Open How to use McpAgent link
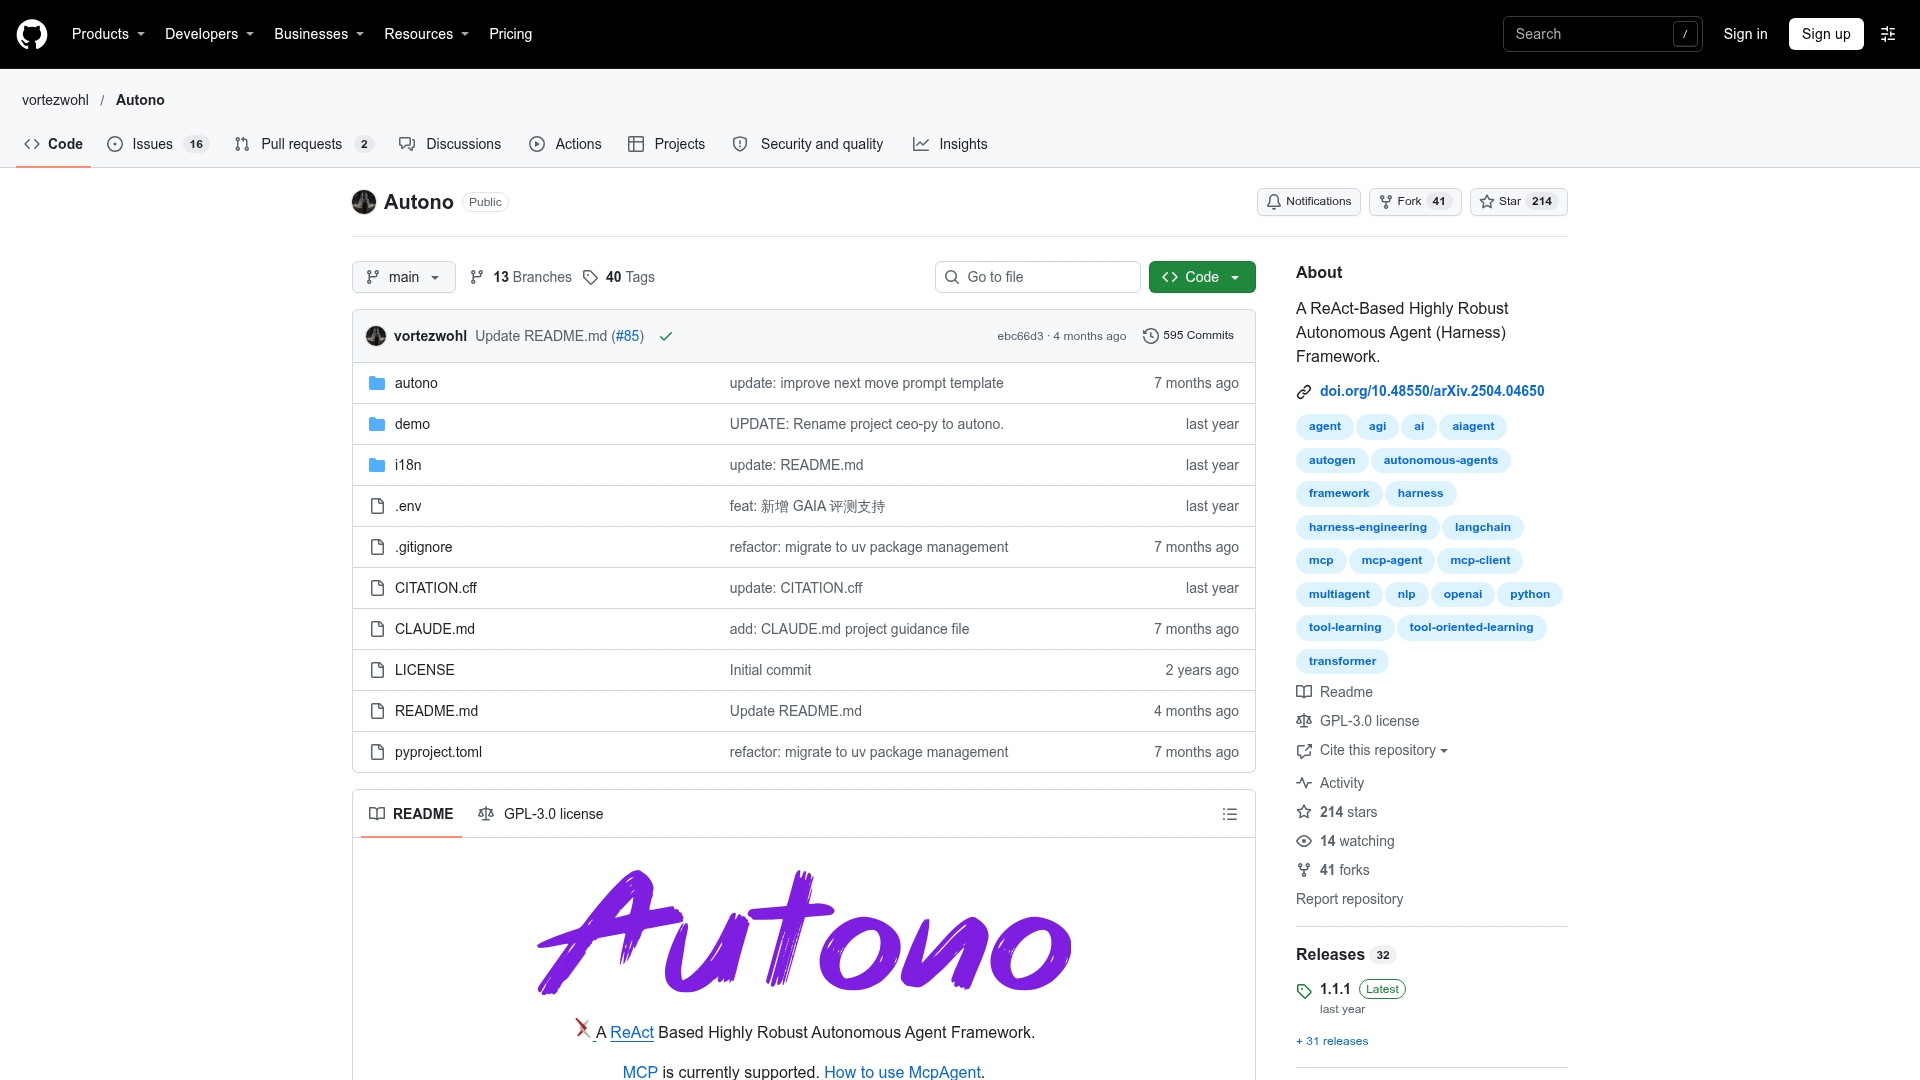1920x1080 pixels. point(902,1071)
